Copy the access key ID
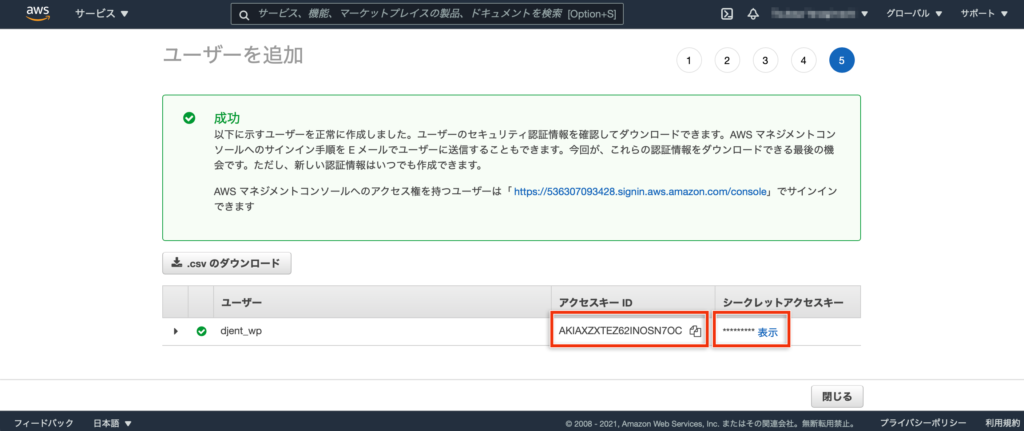The height and width of the screenshot is (431, 1024). pos(696,331)
